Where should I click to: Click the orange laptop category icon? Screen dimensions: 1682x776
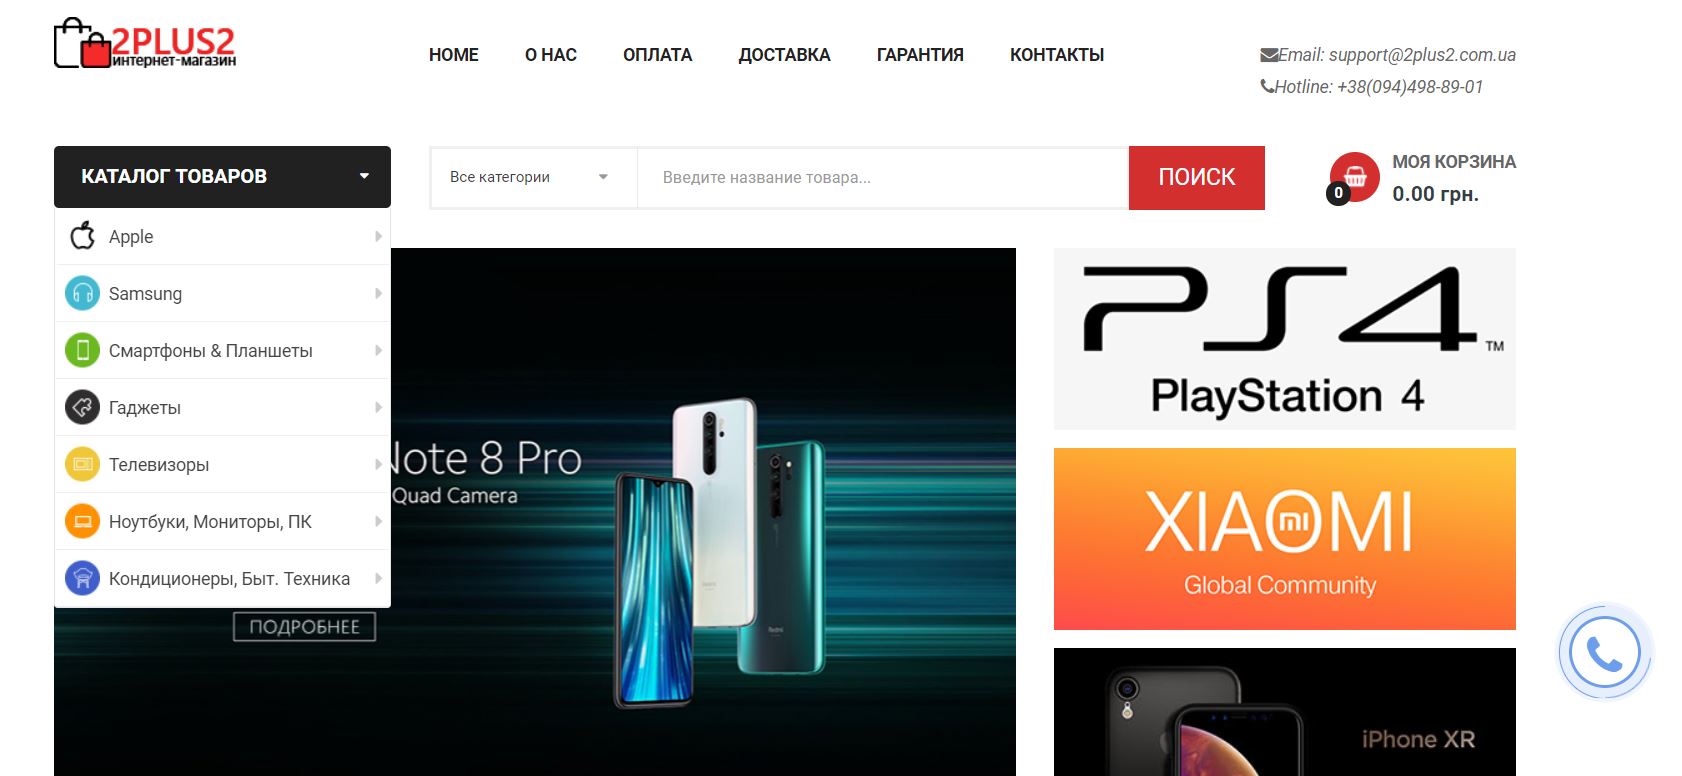pos(82,521)
